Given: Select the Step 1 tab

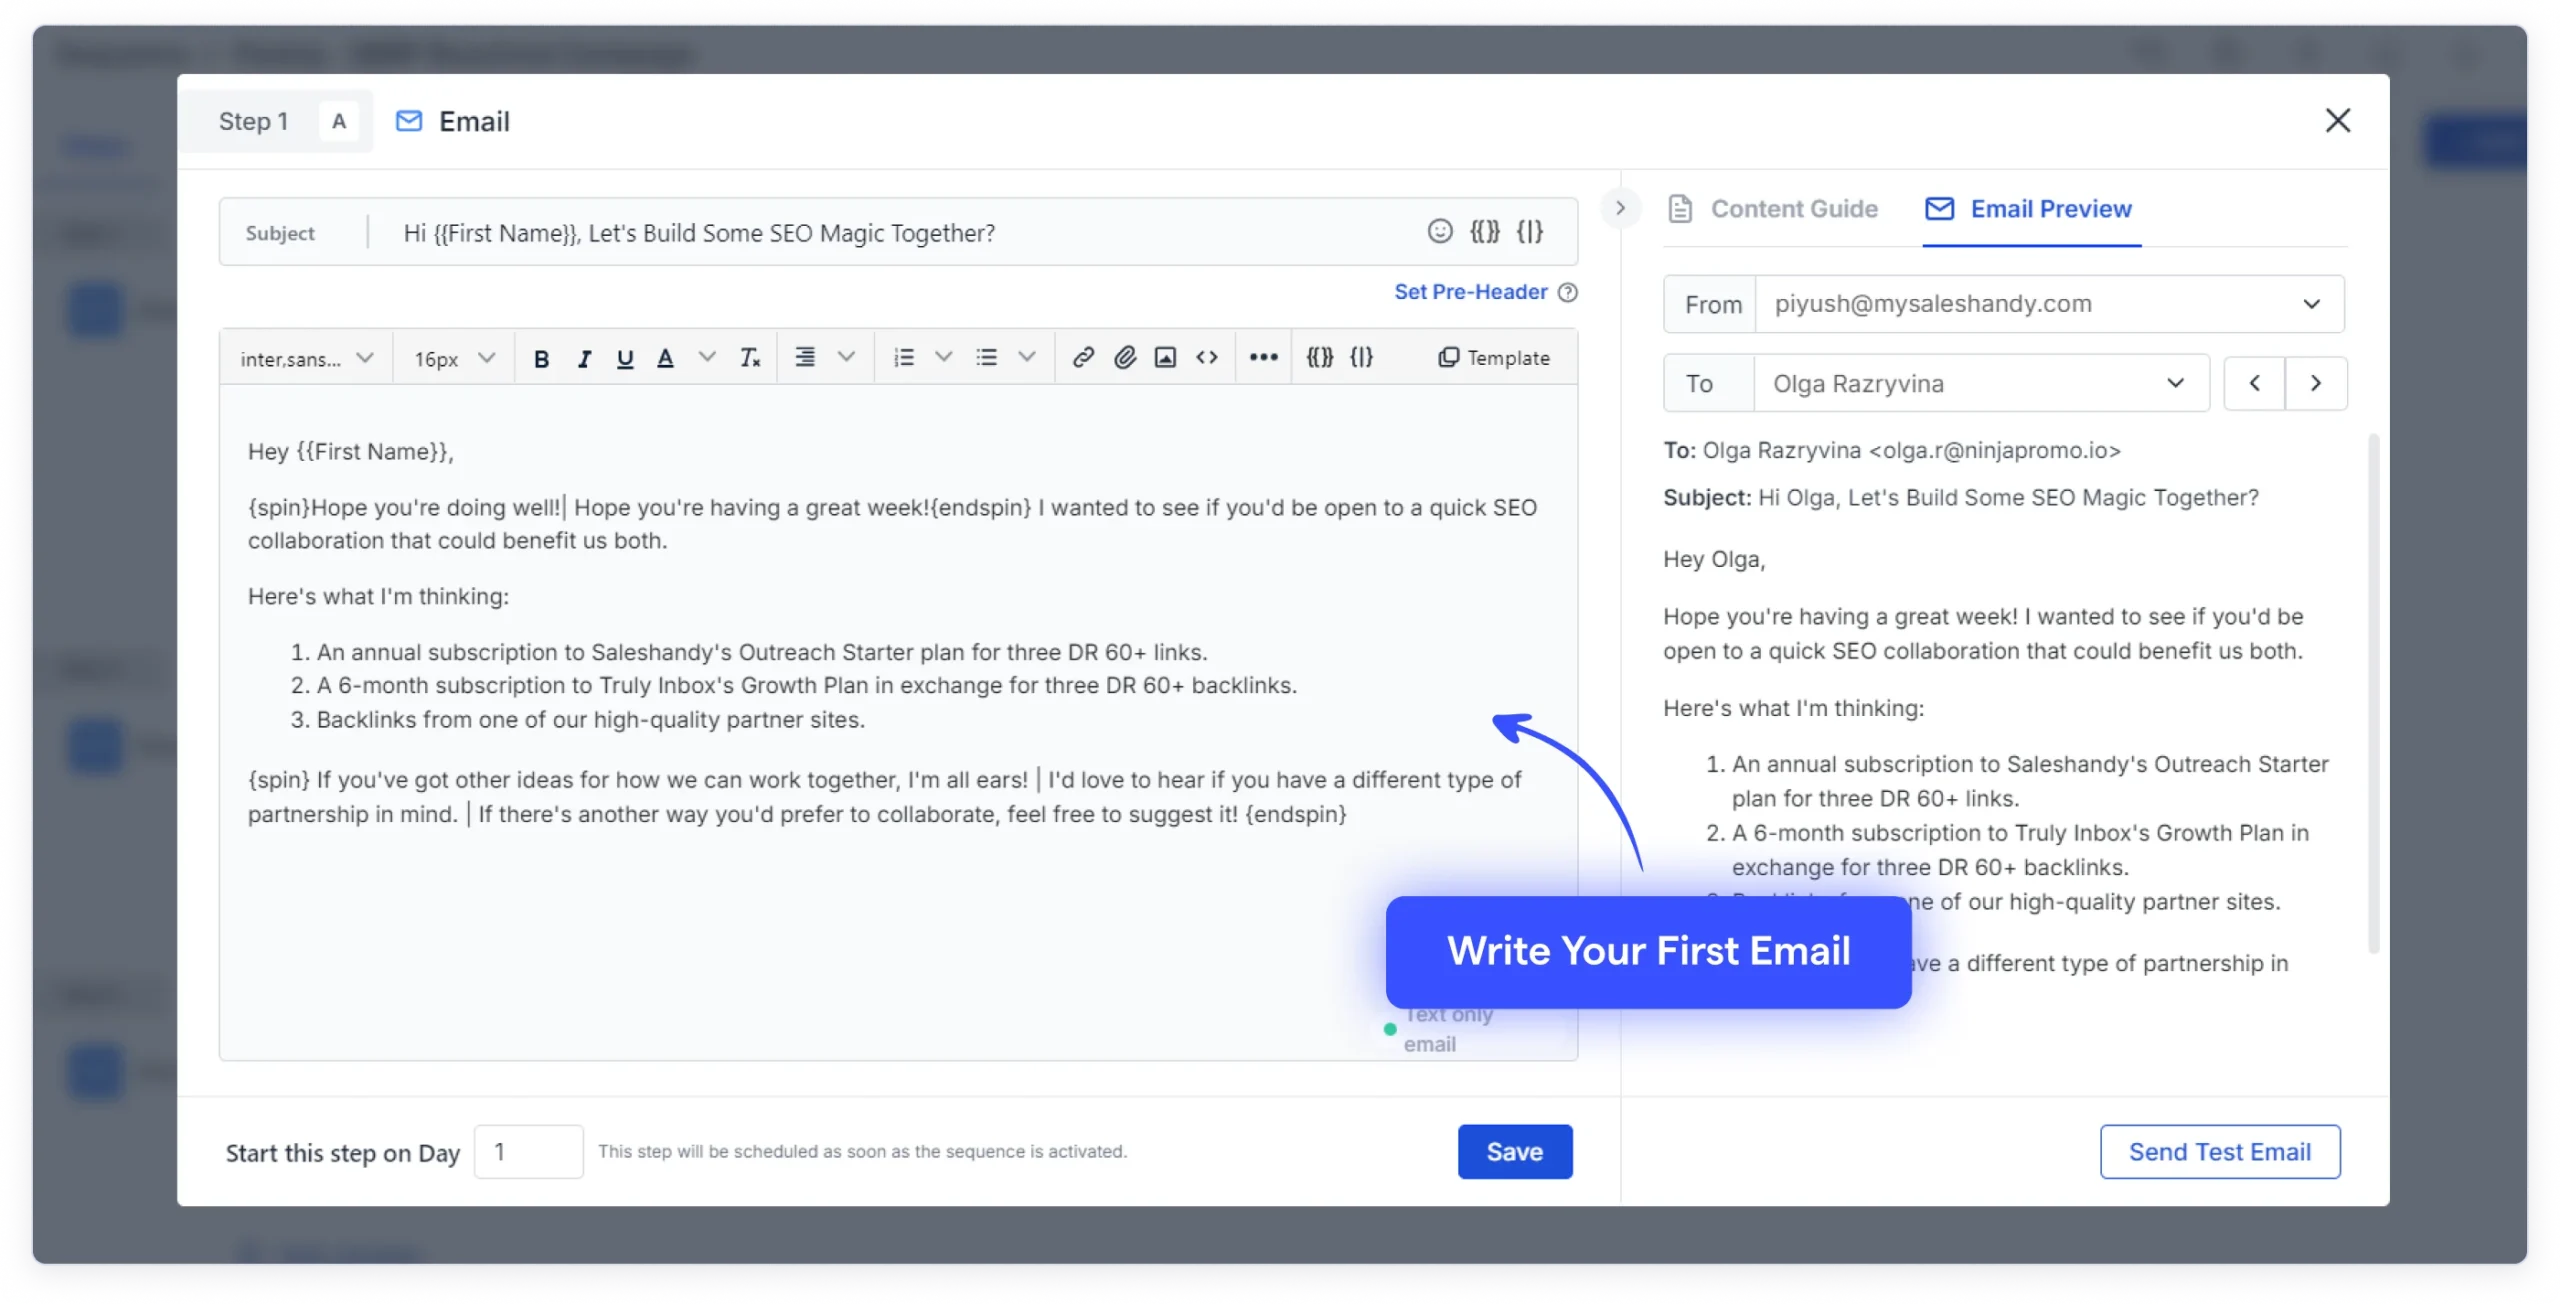Looking at the screenshot, I should [x=254, y=121].
